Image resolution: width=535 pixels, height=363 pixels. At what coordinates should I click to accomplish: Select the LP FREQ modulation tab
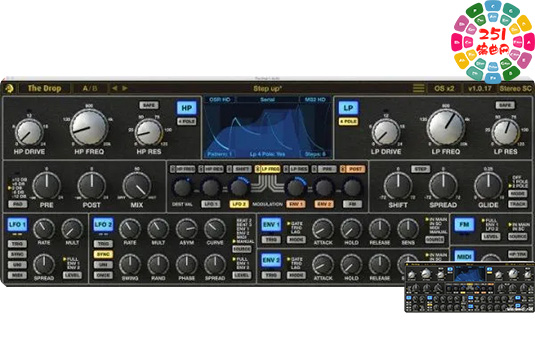pyautogui.click(x=268, y=169)
